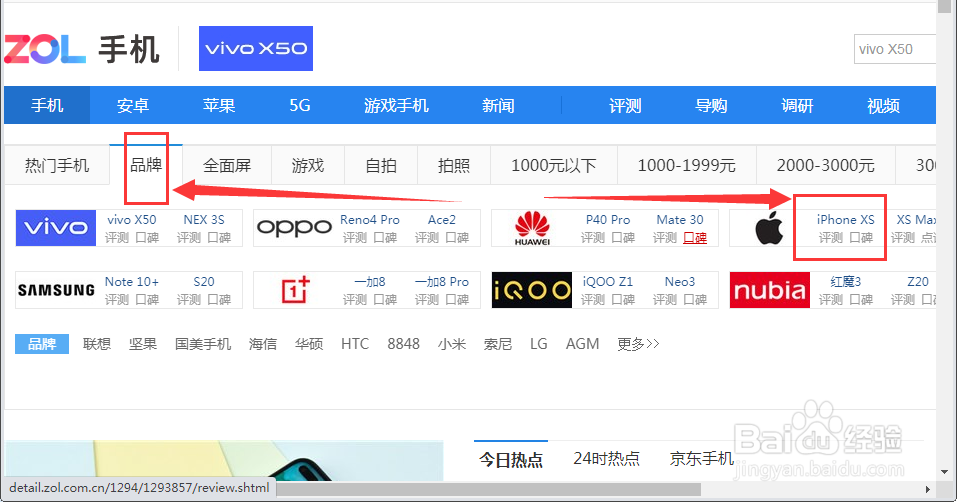Open the 小米 brand link
Screen dimensions: 957x502
click(x=452, y=344)
